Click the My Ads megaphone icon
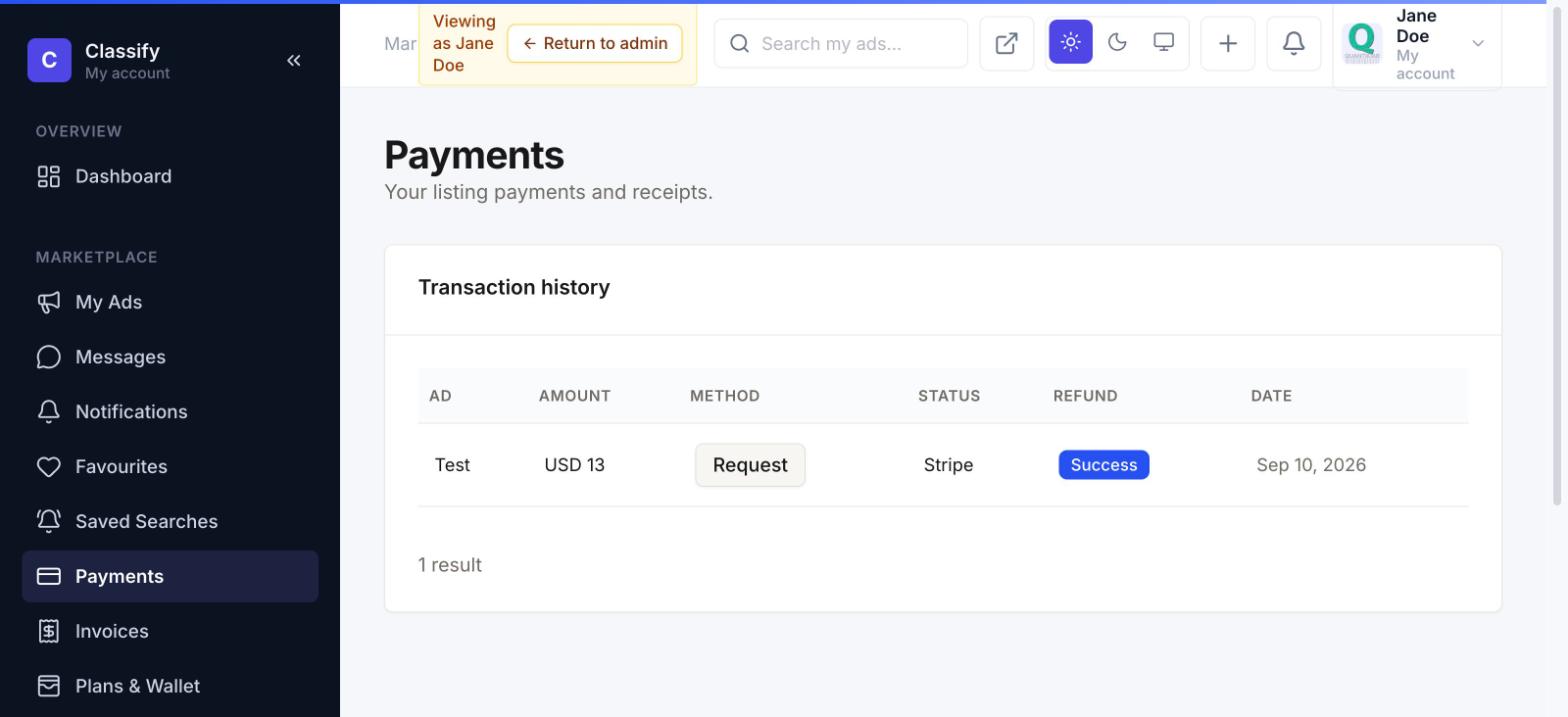The image size is (1568, 717). click(48, 302)
